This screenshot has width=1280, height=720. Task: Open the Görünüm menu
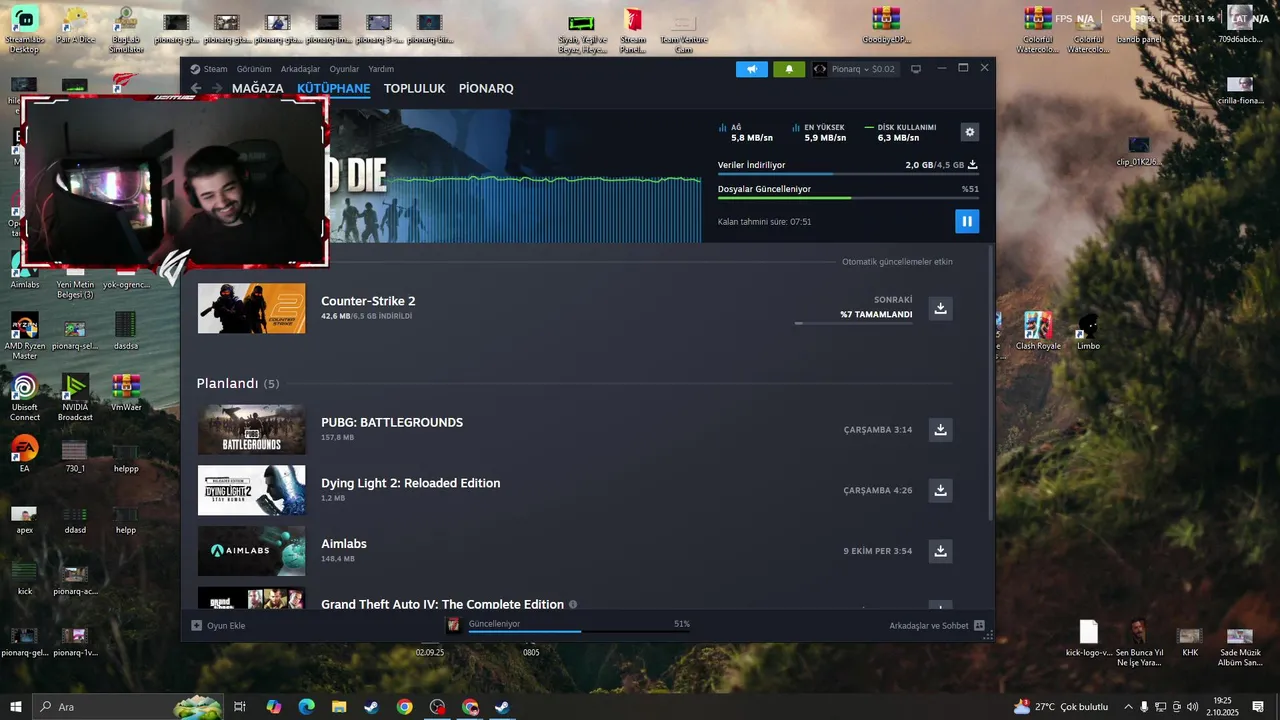tap(254, 69)
